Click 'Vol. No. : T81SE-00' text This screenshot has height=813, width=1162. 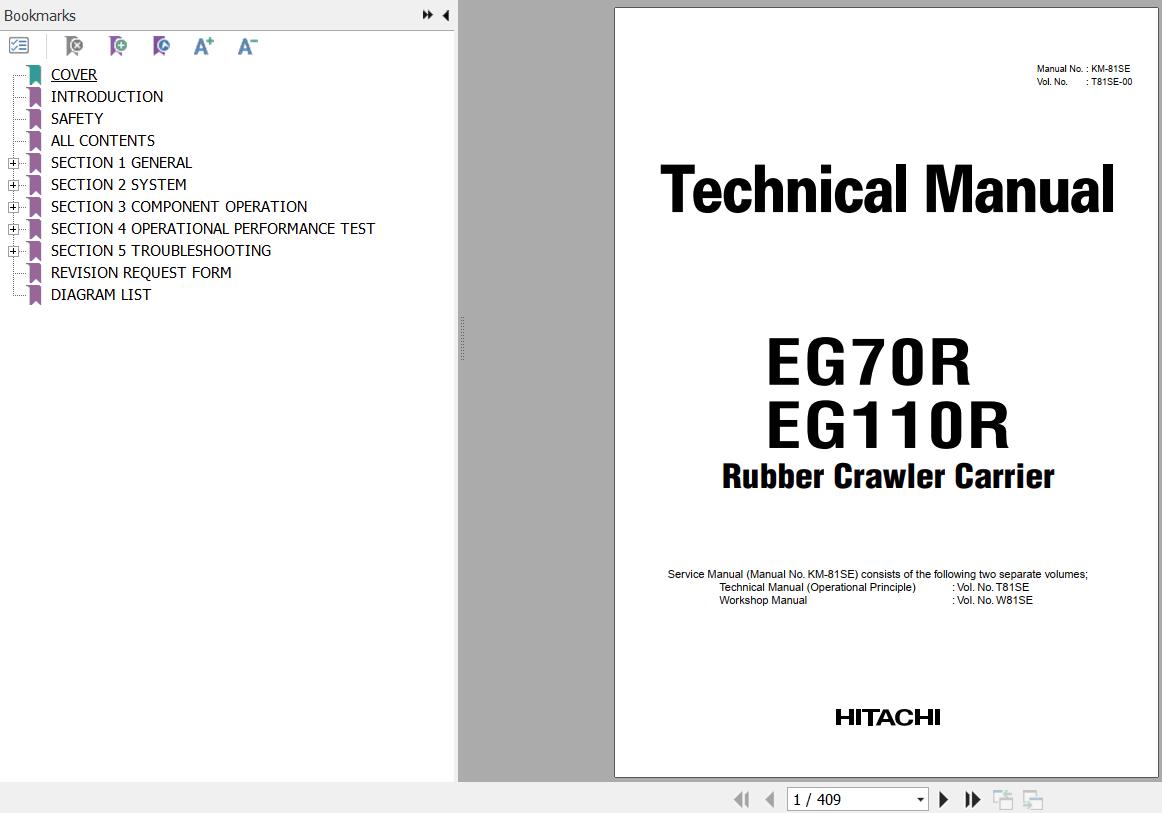pos(1084,82)
